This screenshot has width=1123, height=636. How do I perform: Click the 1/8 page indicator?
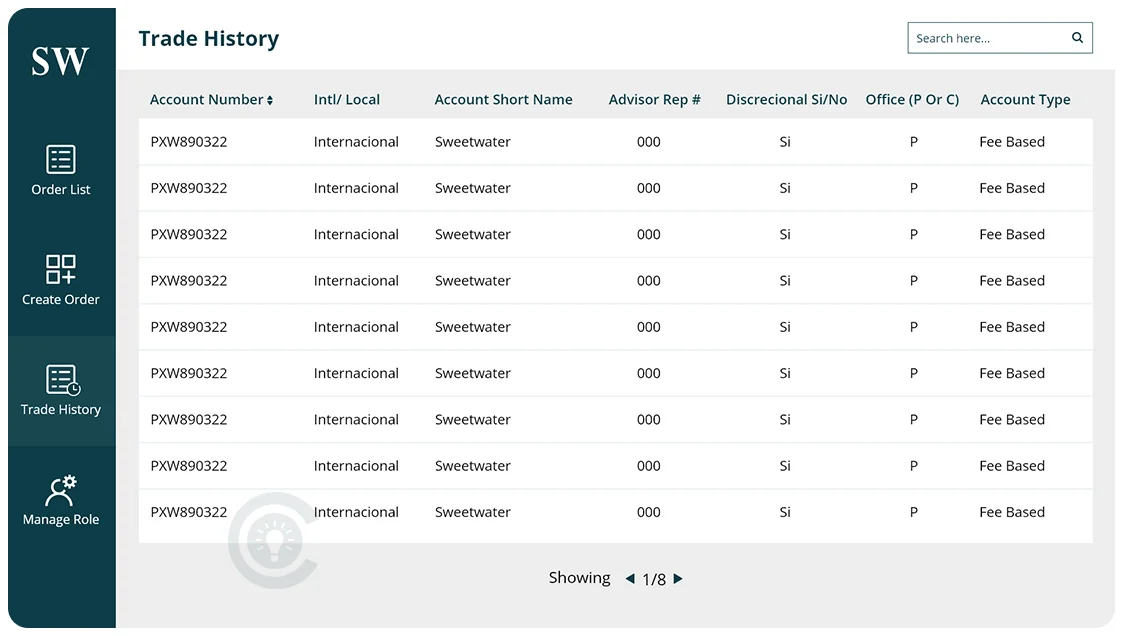[654, 579]
